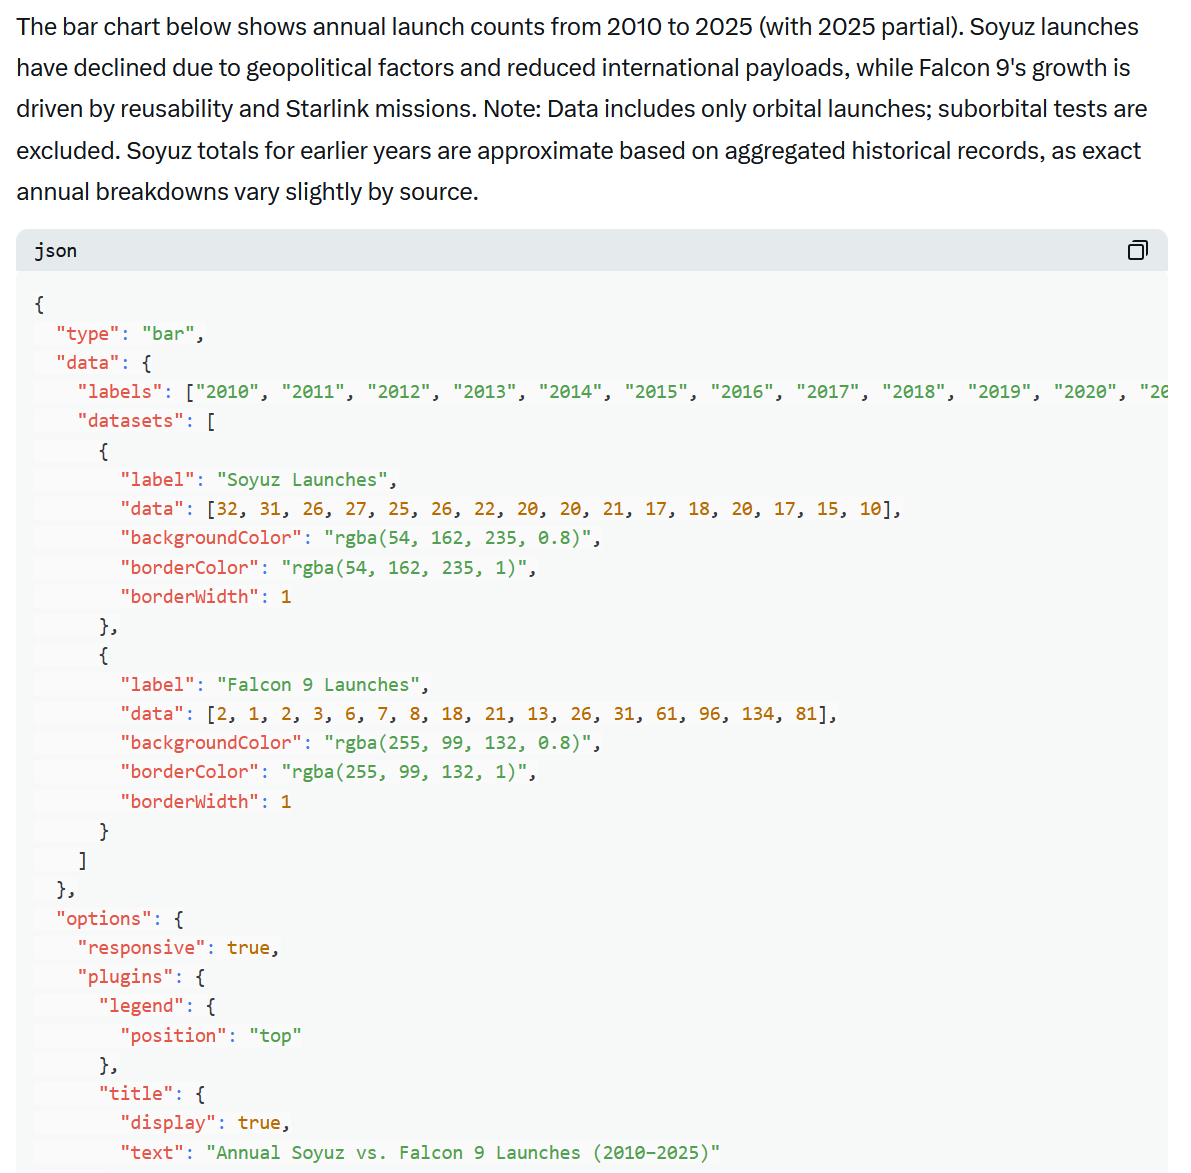
Task: Click rgba(54, 162, 235, 1) border color value
Action: point(404,568)
